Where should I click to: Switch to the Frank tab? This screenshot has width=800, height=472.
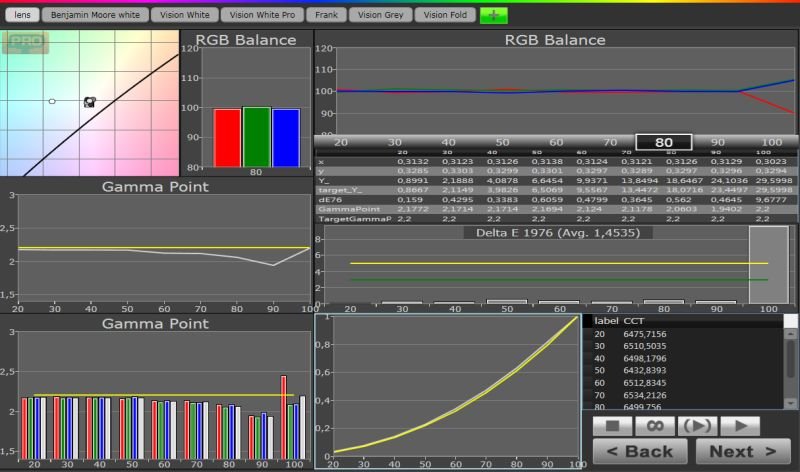(x=325, y=15)
